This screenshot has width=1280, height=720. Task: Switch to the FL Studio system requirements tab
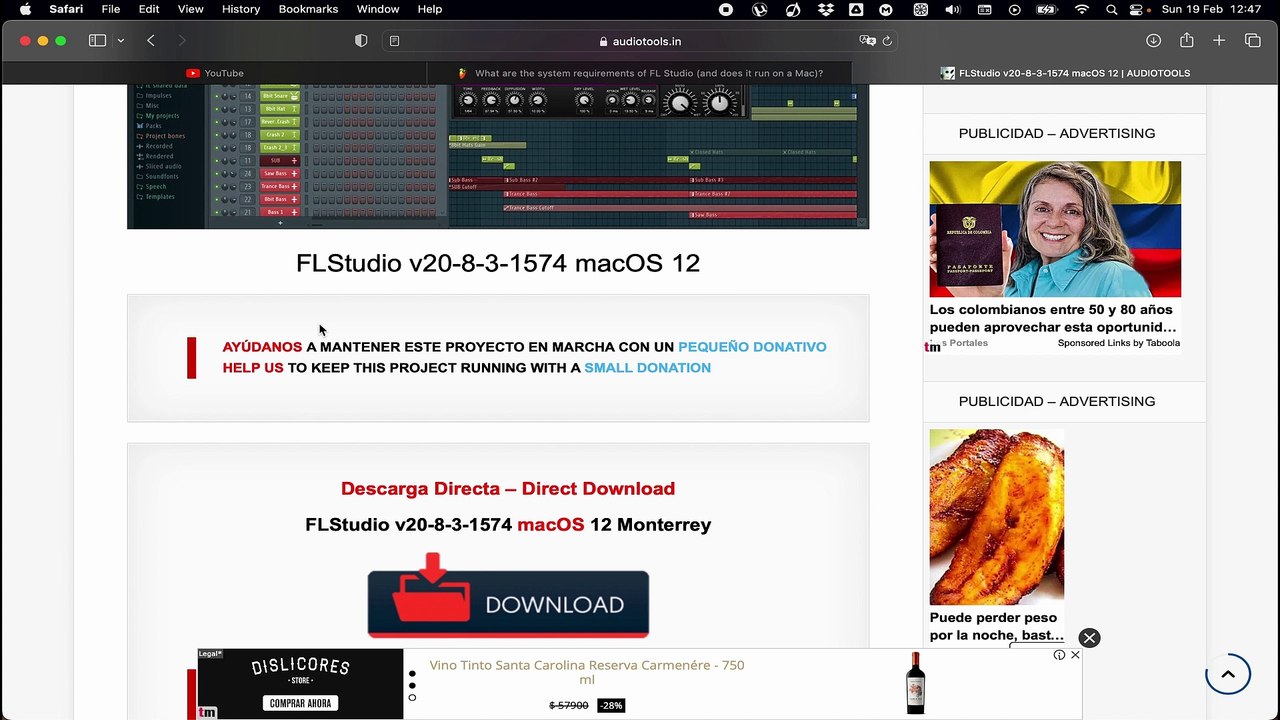[640, 73]
